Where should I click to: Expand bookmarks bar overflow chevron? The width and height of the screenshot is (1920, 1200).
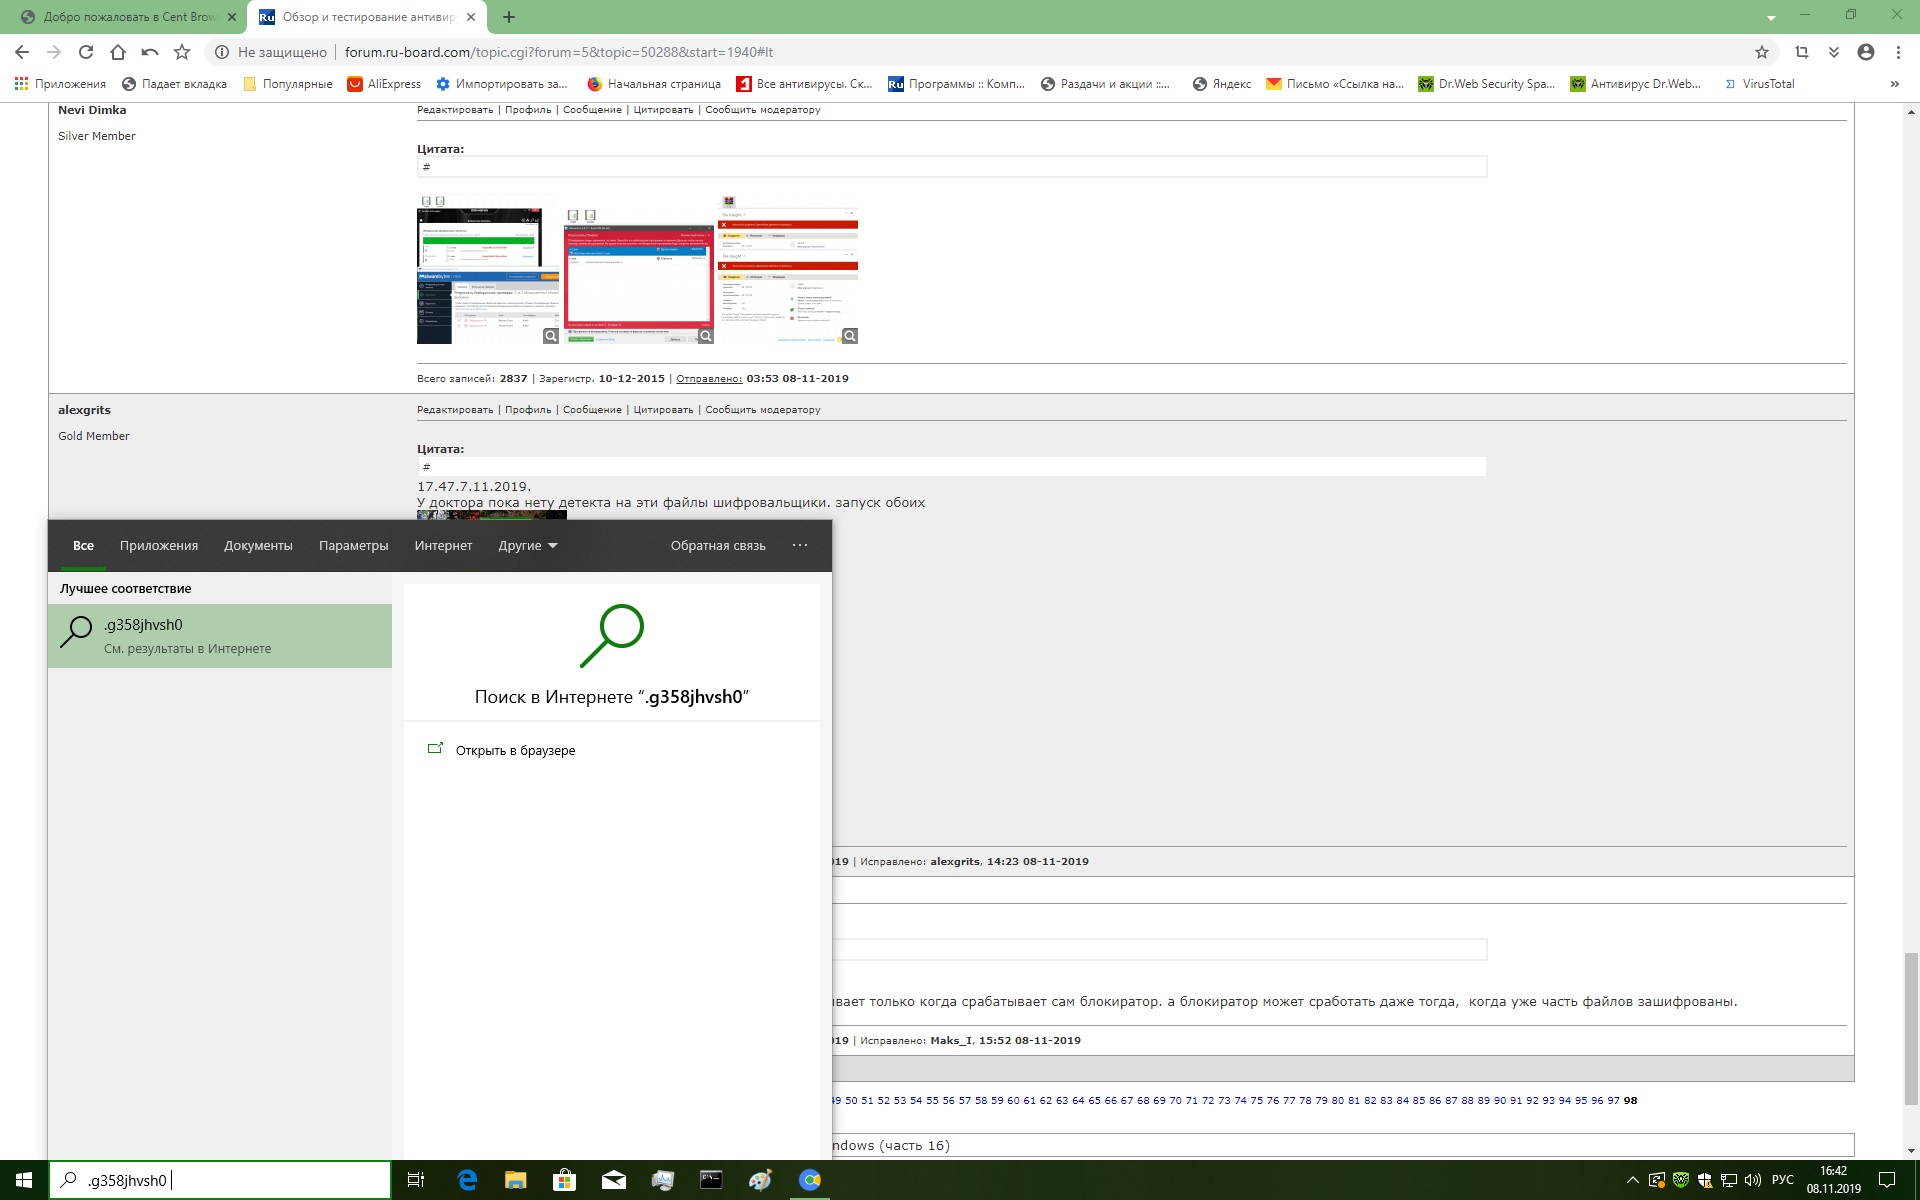tap(1894, 84)
